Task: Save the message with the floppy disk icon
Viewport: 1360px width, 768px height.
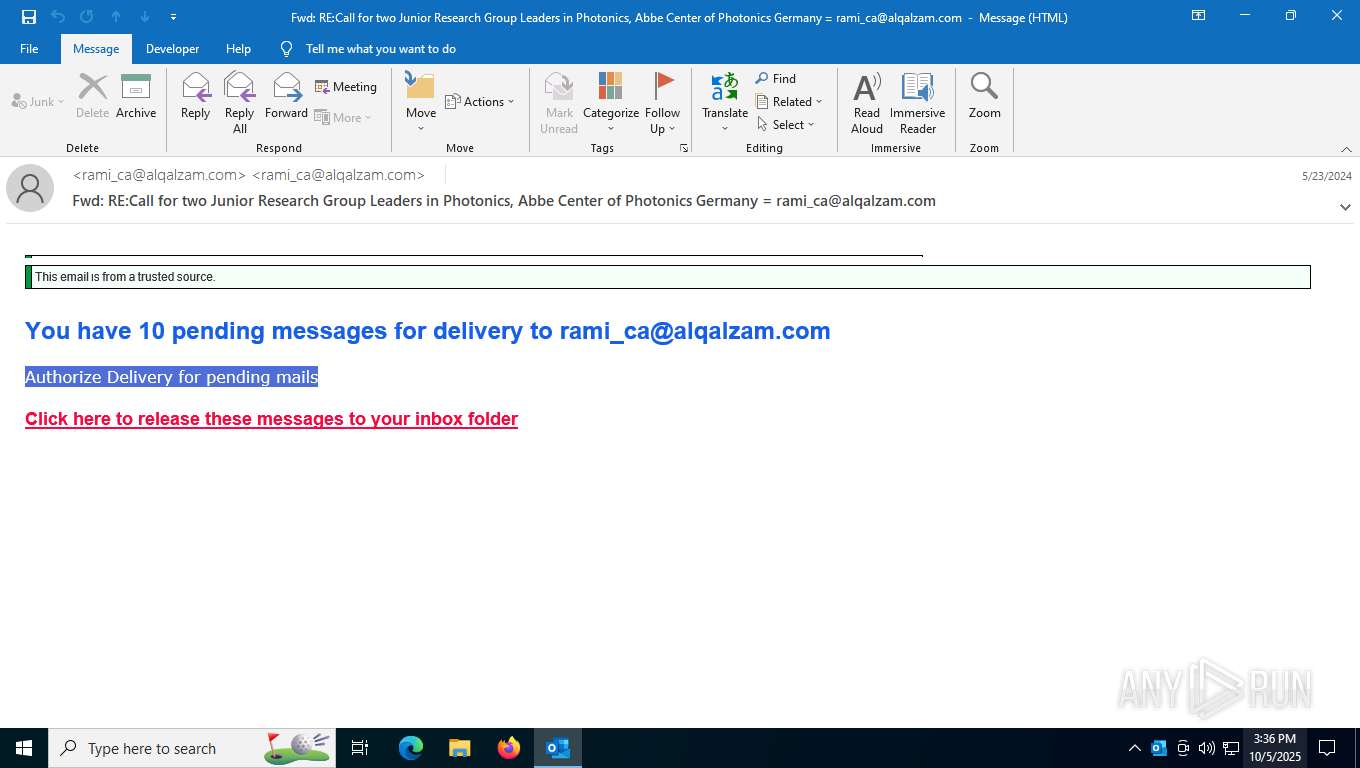Action: tap(28, 17)
